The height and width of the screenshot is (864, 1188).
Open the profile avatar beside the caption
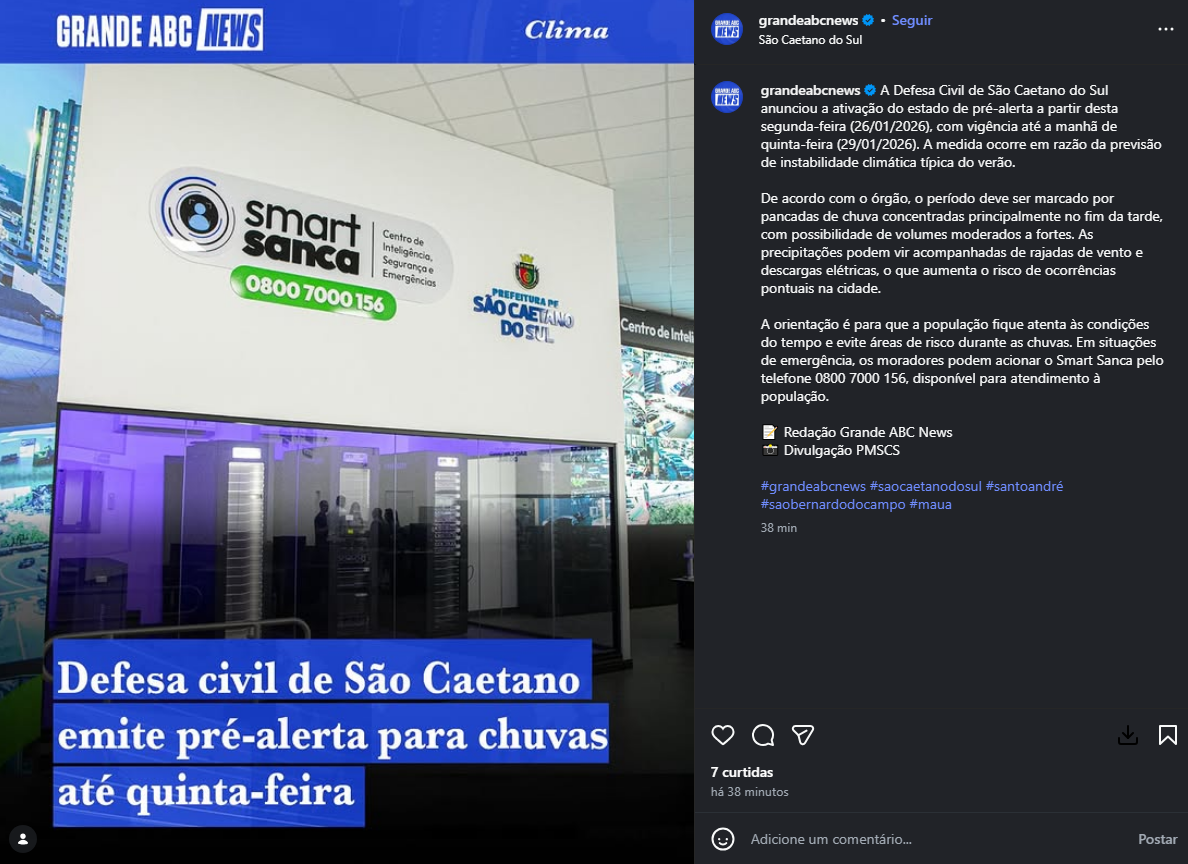[727, 98]
